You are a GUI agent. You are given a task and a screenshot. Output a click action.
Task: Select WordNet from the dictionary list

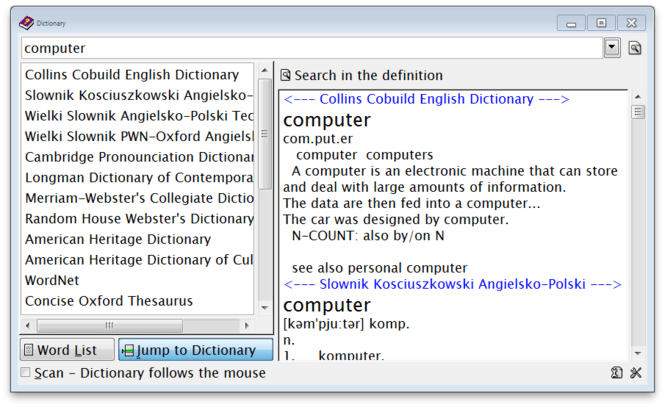tap(52, 280)
